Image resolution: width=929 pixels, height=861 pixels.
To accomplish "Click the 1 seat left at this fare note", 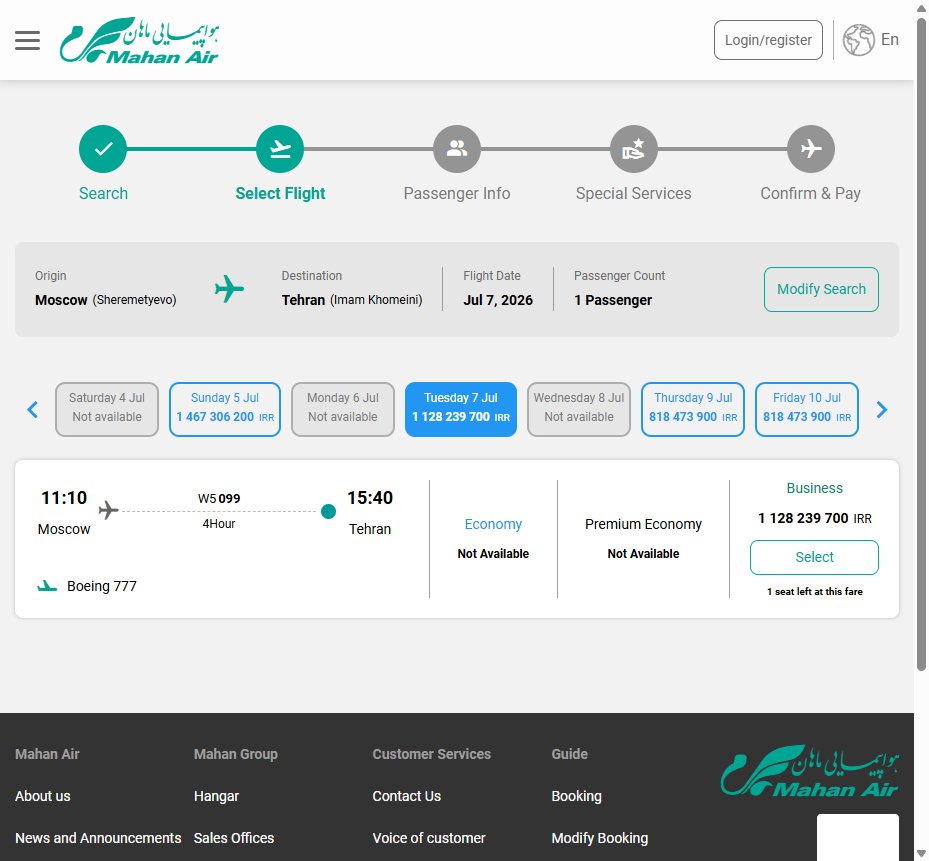I will pyautogui.click(x=815, y=591).
